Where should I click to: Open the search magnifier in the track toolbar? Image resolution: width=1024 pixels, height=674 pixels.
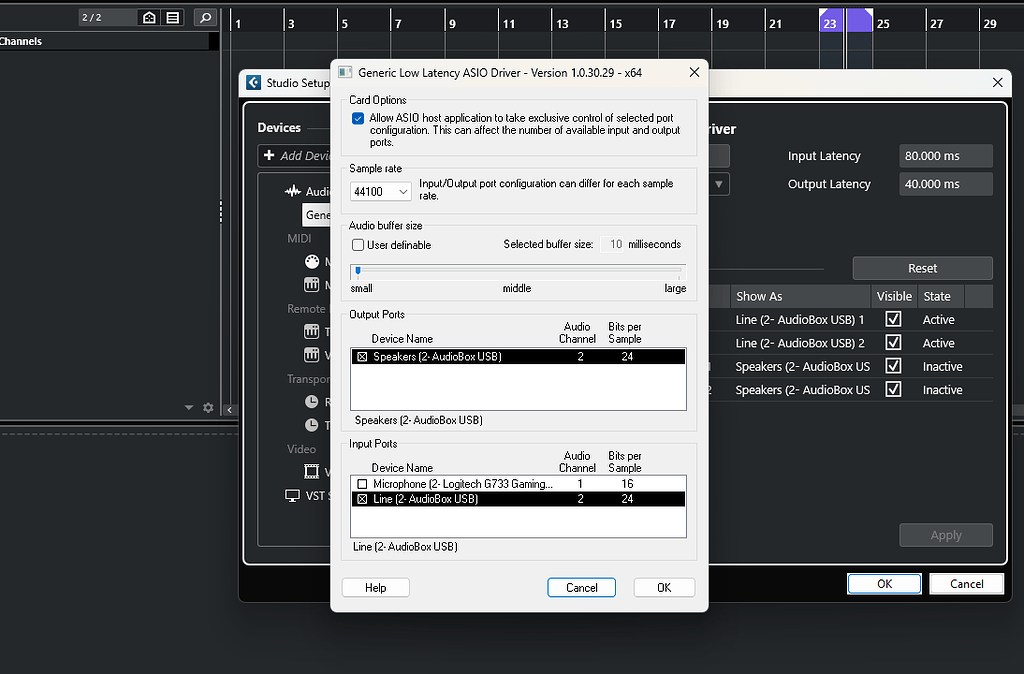point(205,17)
